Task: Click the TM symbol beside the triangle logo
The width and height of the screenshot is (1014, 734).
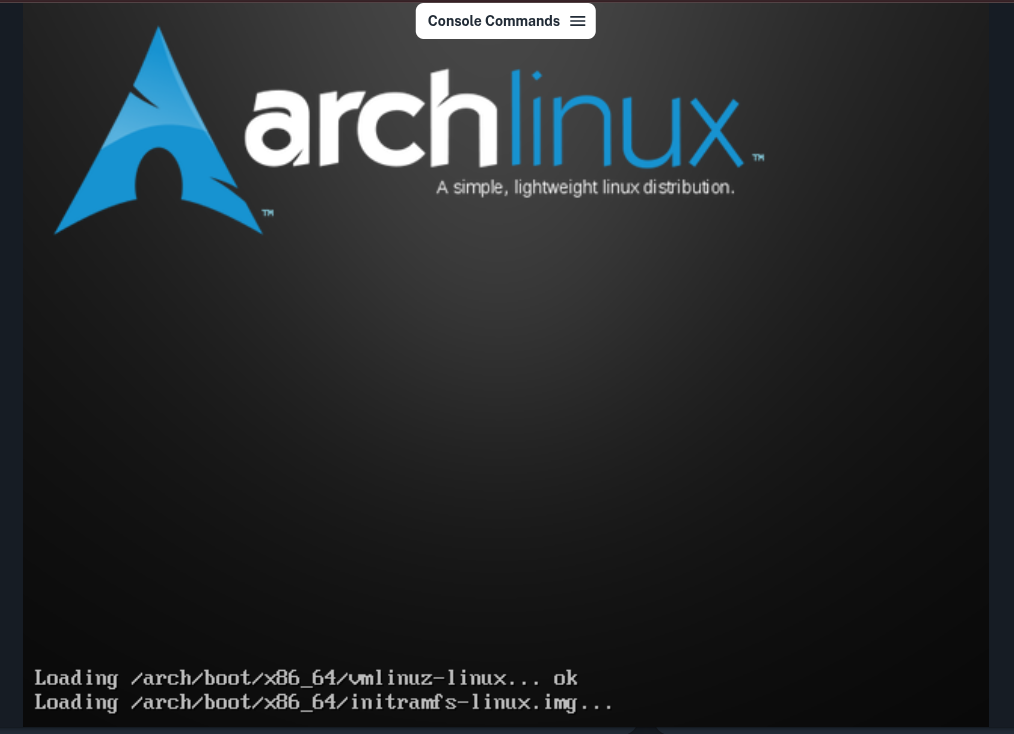Action: (267, 213)
